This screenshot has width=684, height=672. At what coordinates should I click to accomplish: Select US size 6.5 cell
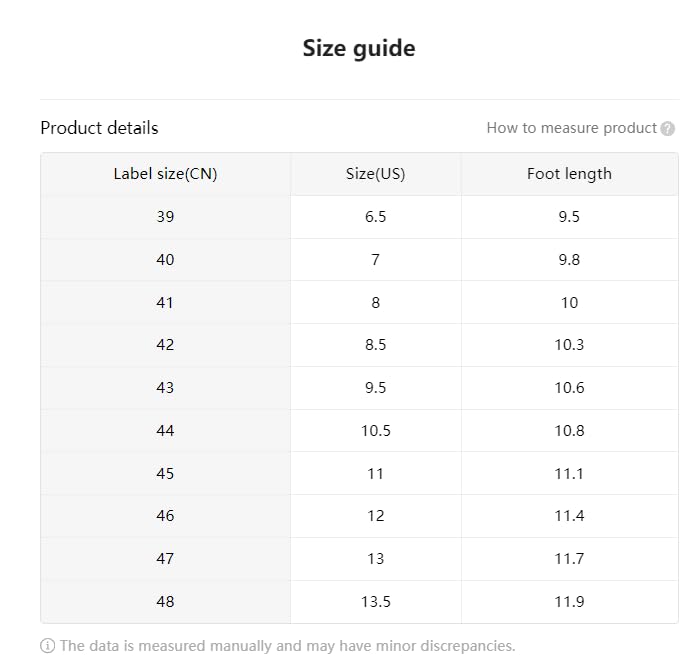pos(375,217)
